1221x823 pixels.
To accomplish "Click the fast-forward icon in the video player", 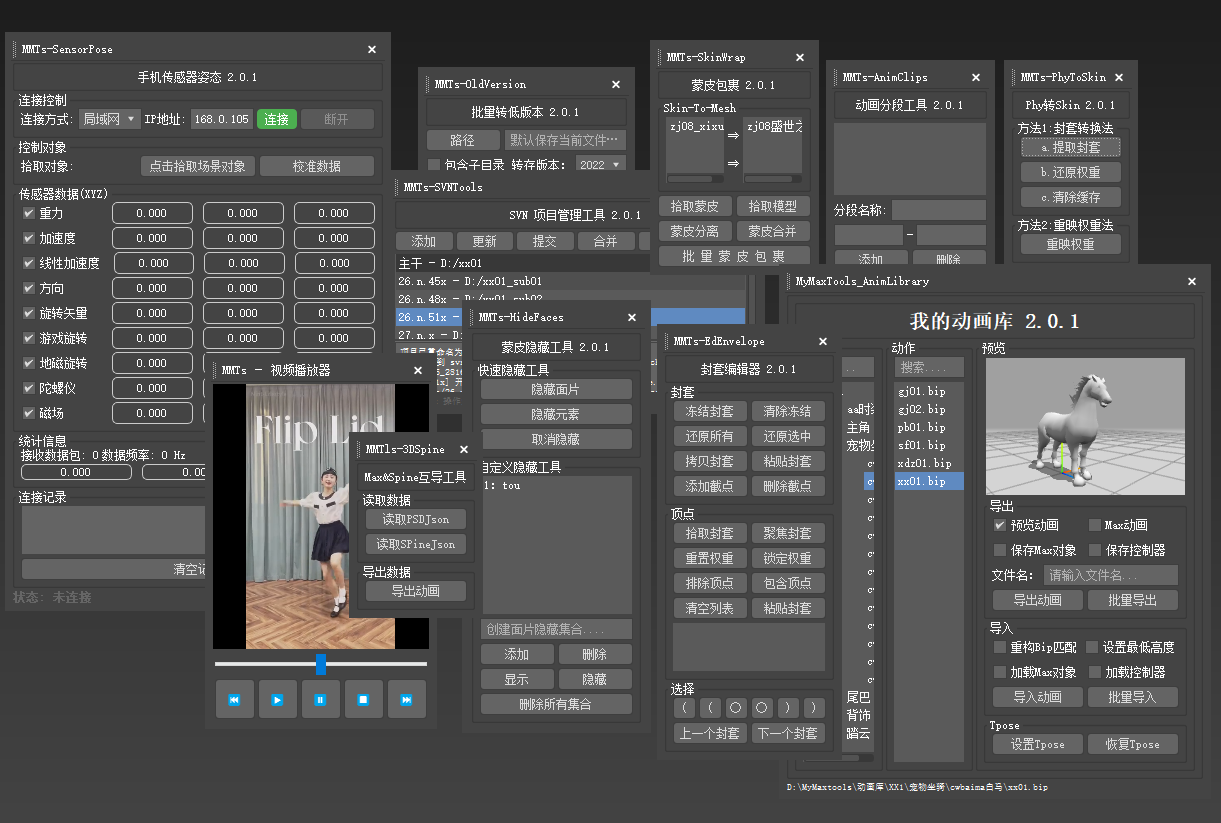I will (x=407, y=700).
